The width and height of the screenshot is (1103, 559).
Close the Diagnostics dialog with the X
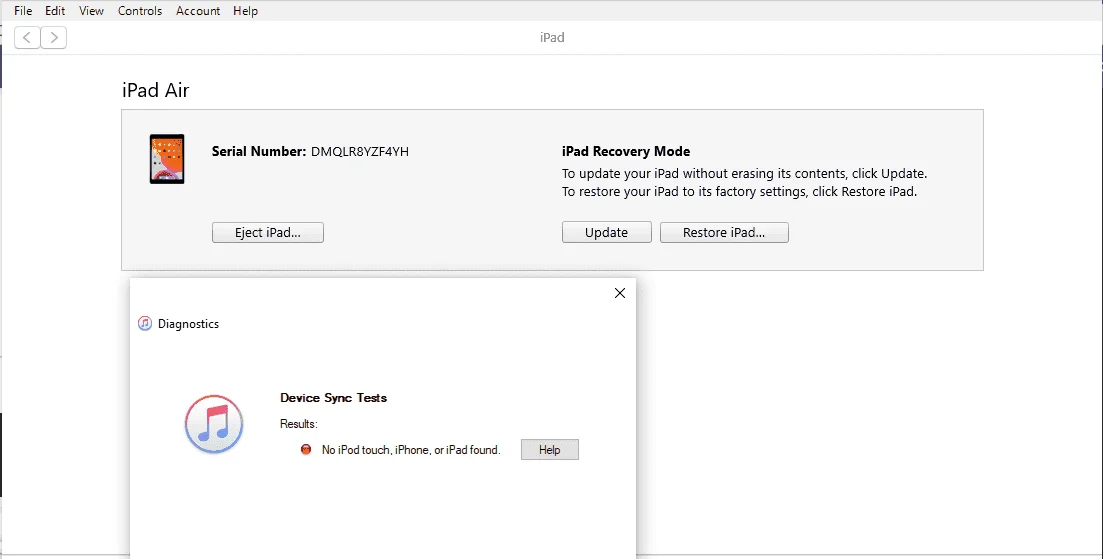pyautogui.click(x=620, y=293)
